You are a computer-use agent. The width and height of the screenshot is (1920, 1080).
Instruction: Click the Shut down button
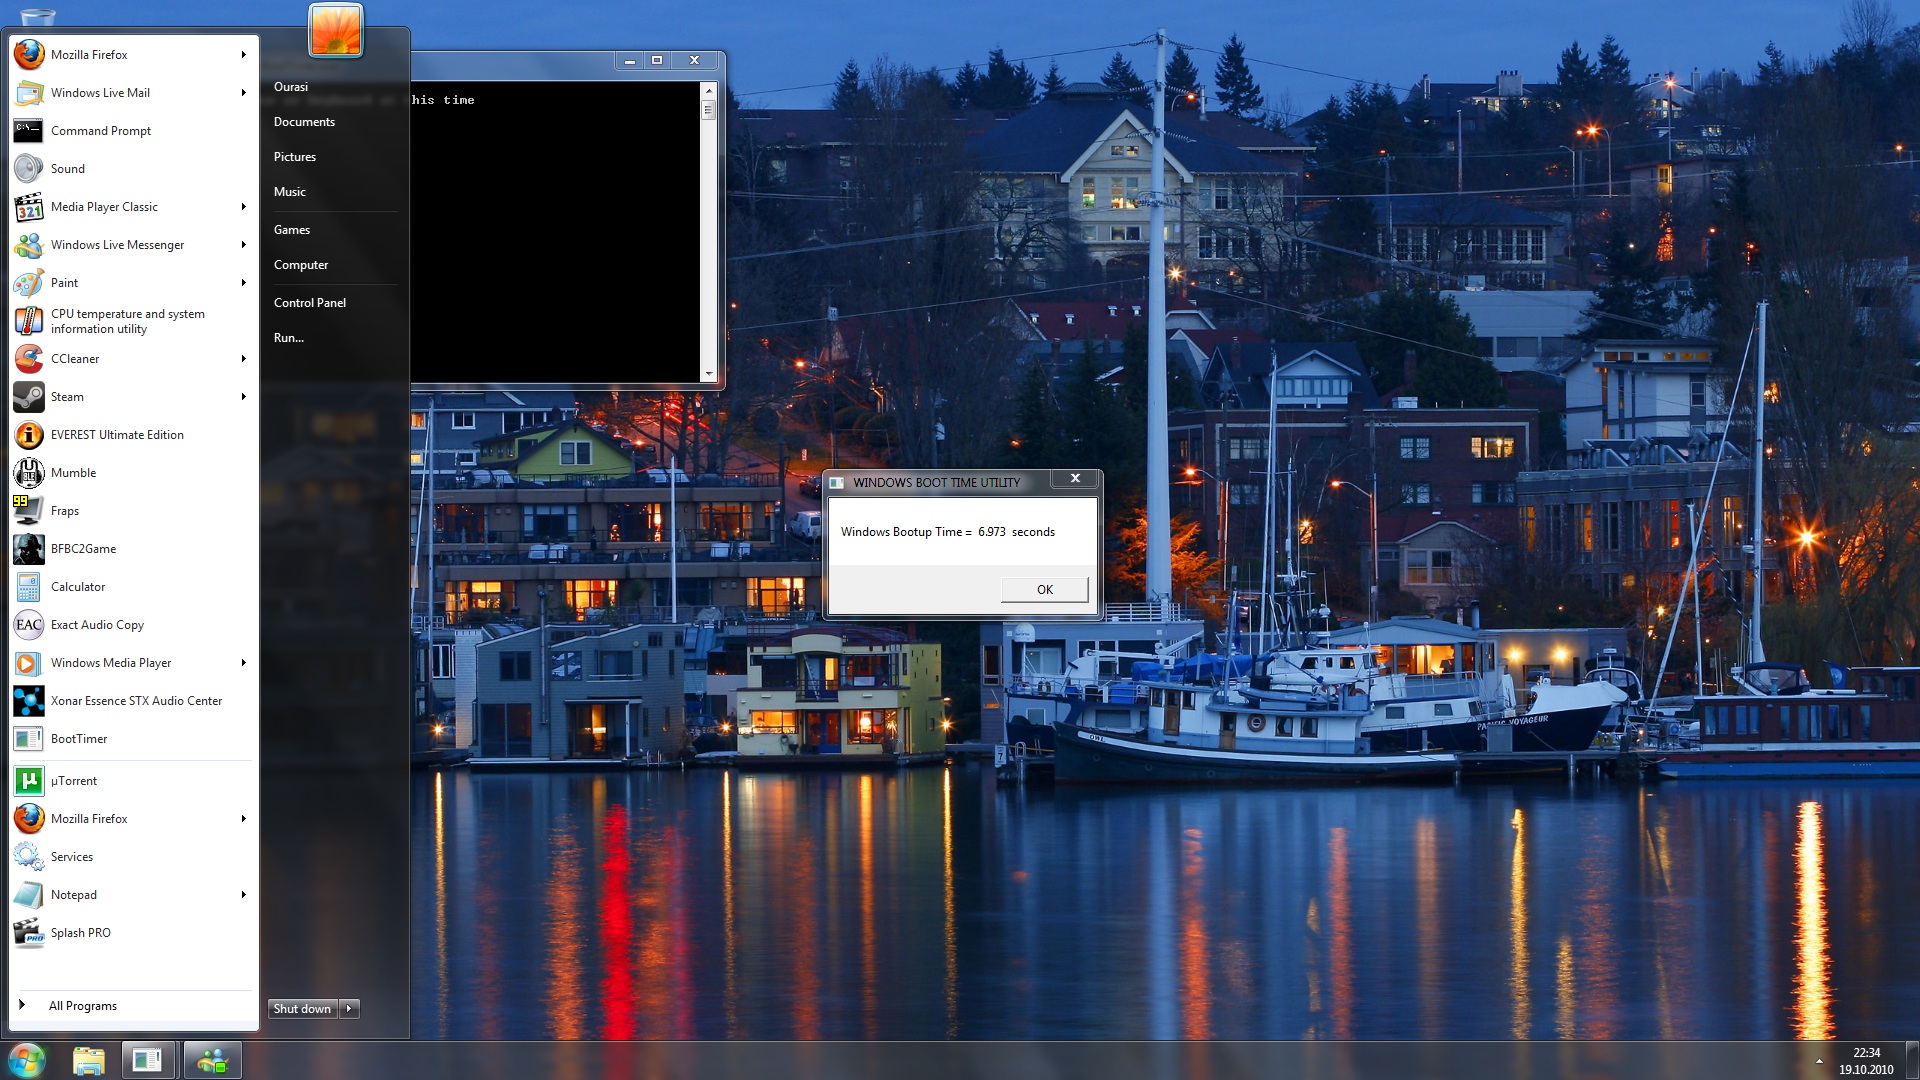[x=303, y=1009]
